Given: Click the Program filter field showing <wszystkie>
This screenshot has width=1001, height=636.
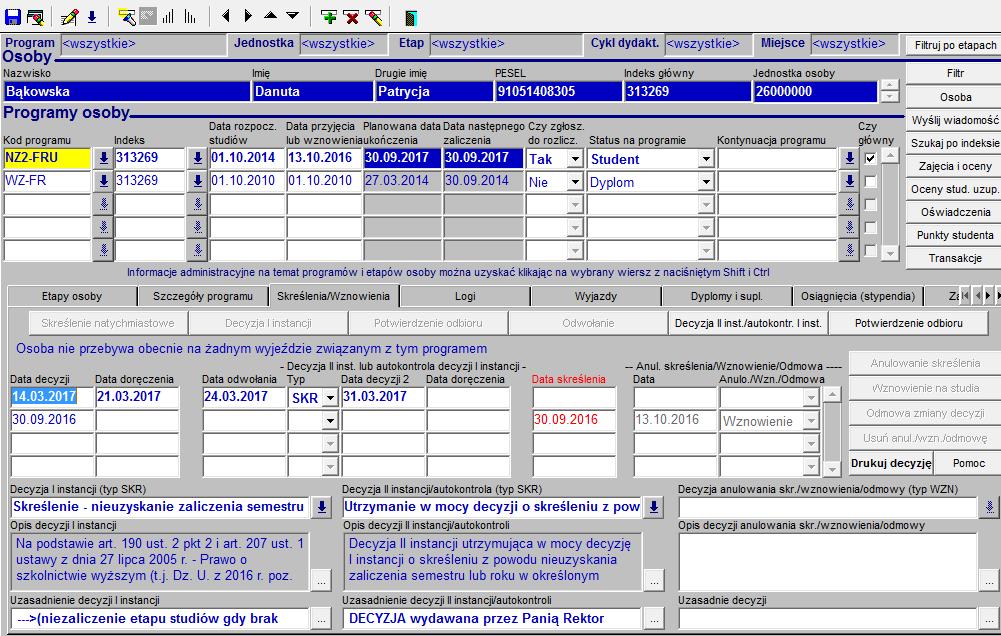Looking at the screenshot, I should [144, 43].
